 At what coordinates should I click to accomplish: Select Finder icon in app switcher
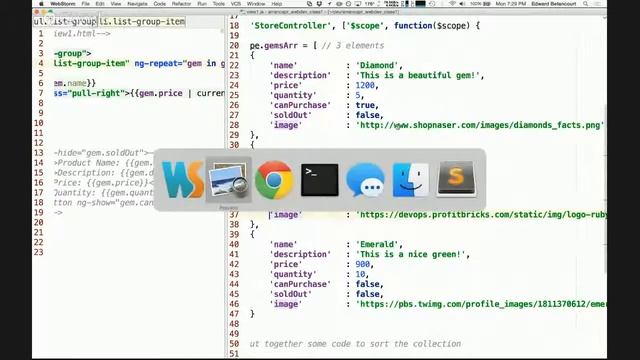pos(411,180)
